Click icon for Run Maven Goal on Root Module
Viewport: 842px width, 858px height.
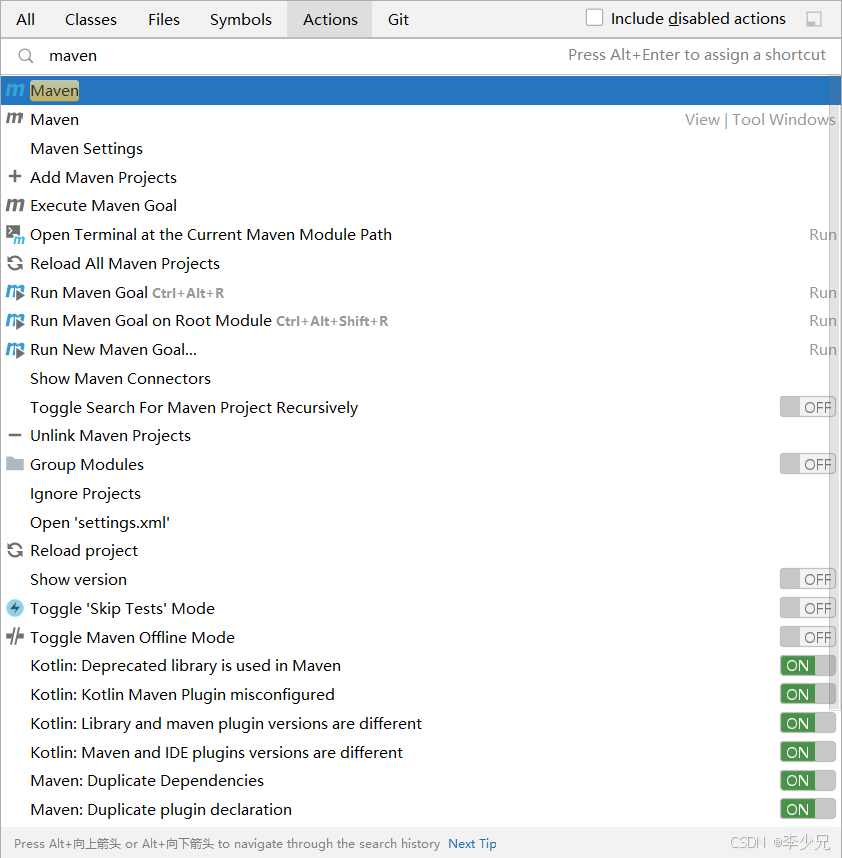[x=15, y=321]
